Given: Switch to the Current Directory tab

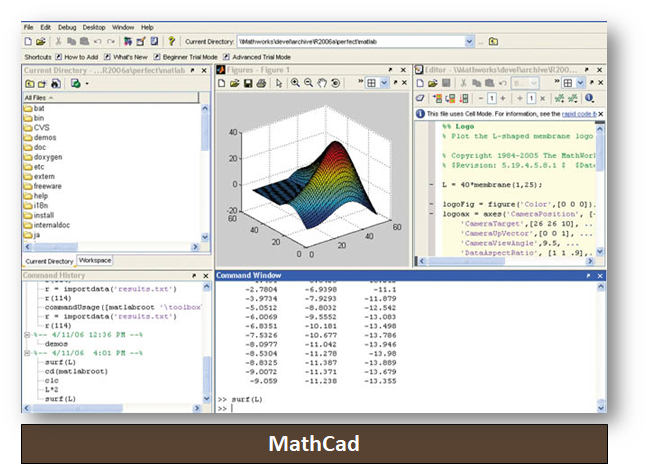Looking at the screenshot, I should (49, 261).
